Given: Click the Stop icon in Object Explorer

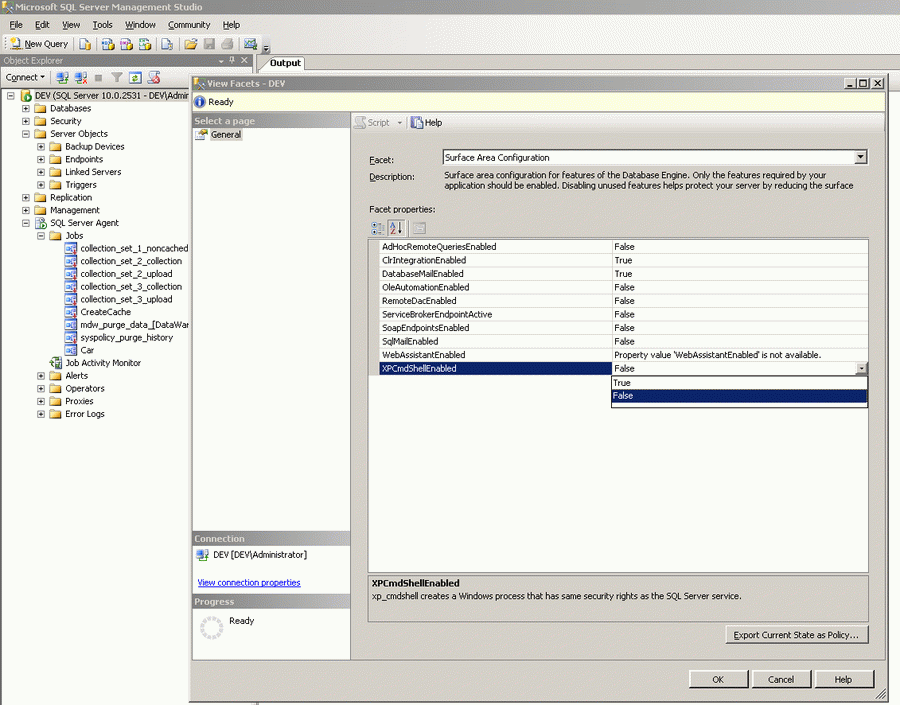Looking at the screenshot, I should click(x=99, y=78).
